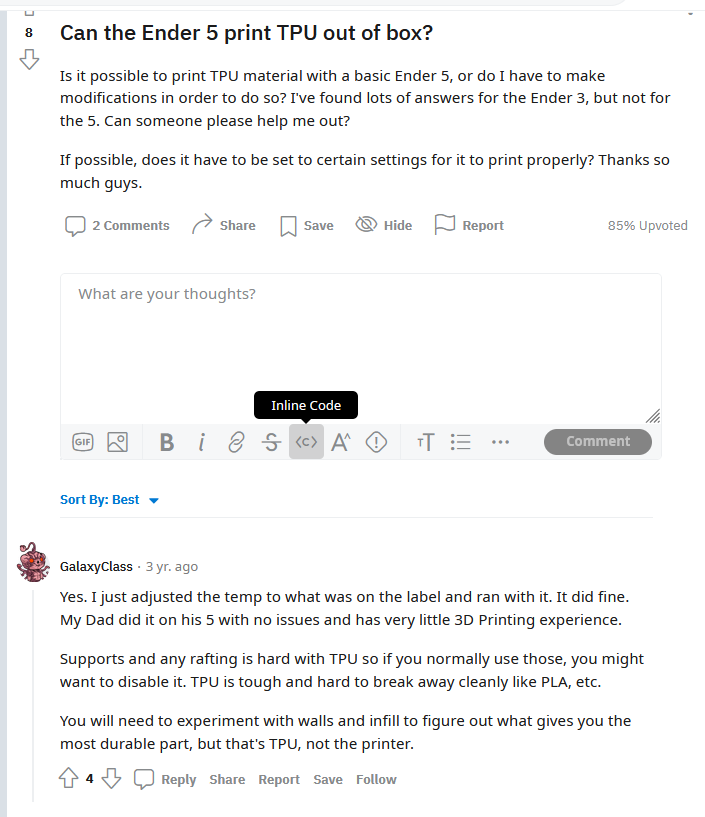Apply superscript formatting
This screenshot has height=817, width=705.
341,442
